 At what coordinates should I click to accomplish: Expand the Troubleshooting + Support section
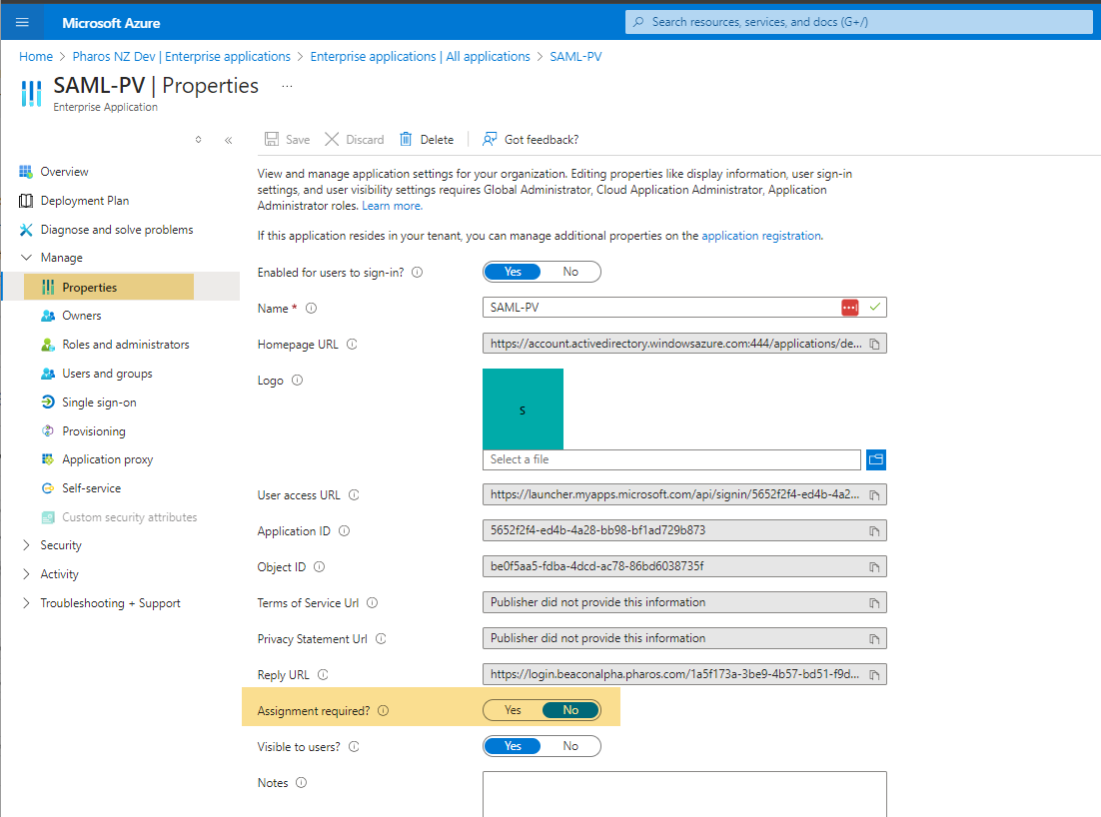point(26,603)
